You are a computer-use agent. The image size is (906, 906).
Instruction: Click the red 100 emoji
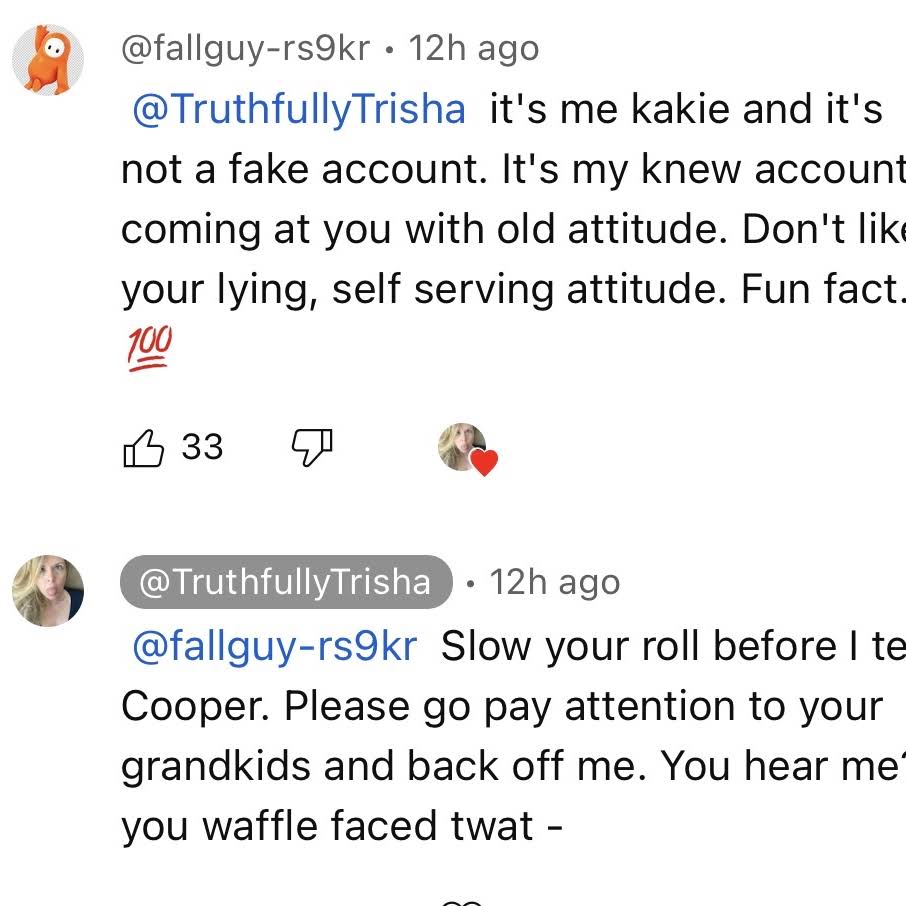click(x=149, y=349)
